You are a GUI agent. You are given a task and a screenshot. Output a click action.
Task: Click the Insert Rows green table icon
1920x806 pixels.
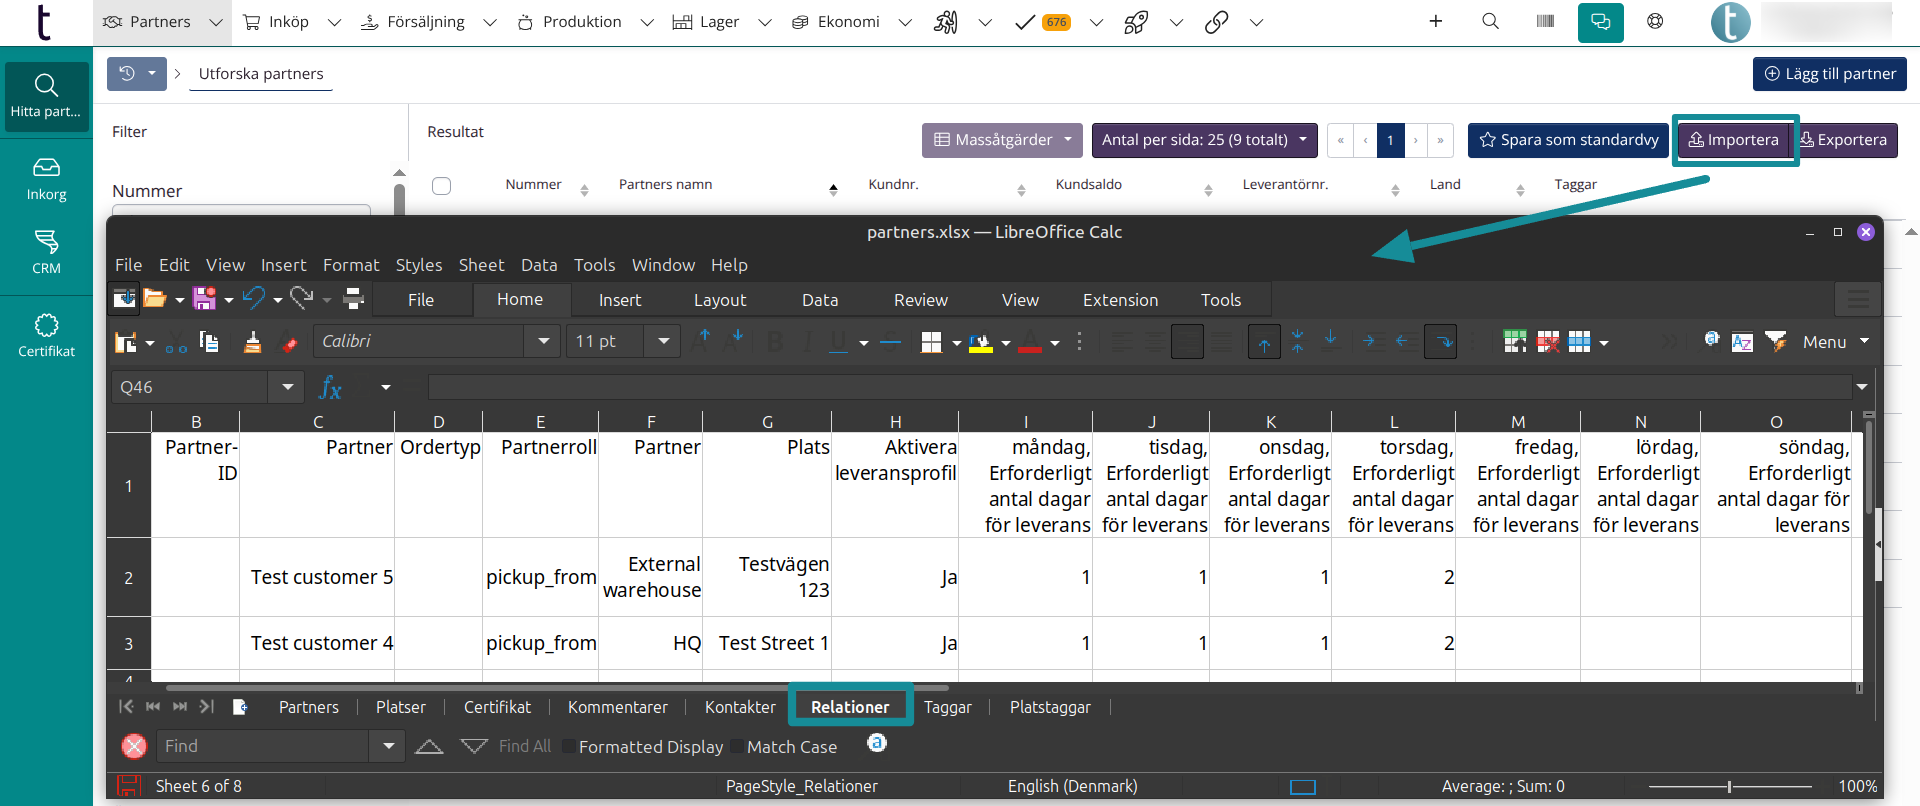point(1515,342)
